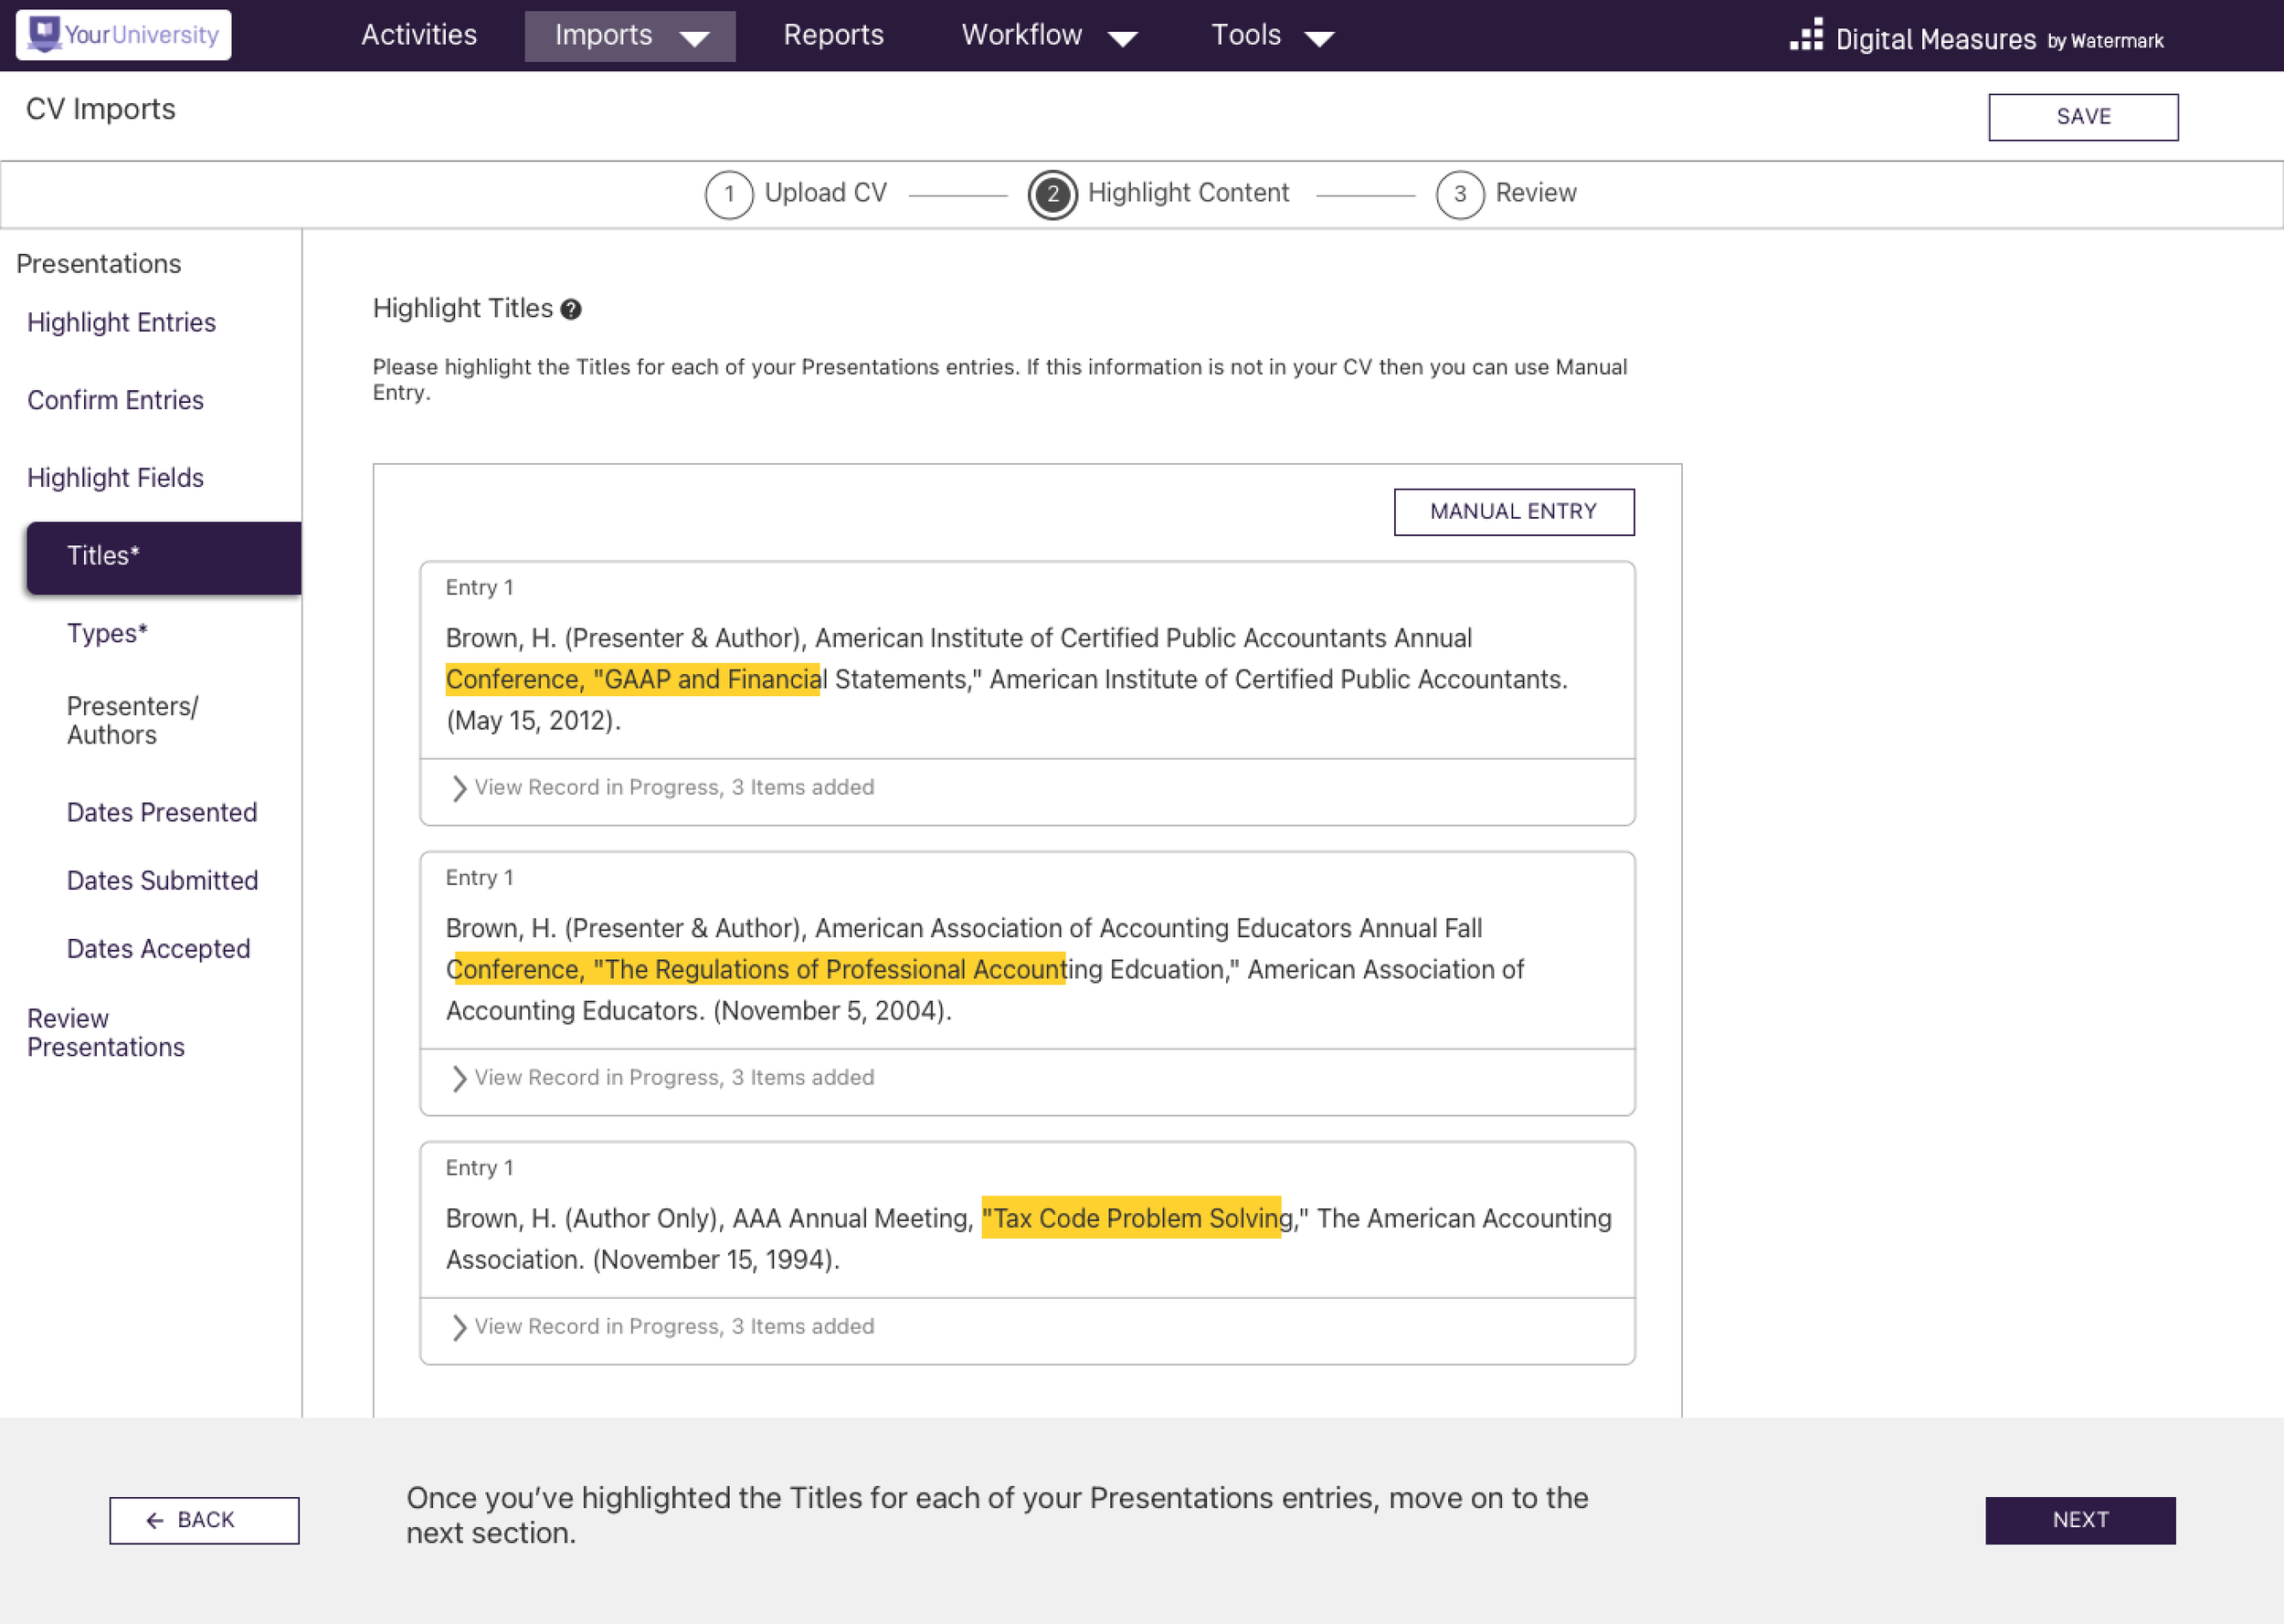Image resolution: width=2284 pixels, height=1624 pixels.
Task: Go to the Activities menu
Action: click(419, 36)
